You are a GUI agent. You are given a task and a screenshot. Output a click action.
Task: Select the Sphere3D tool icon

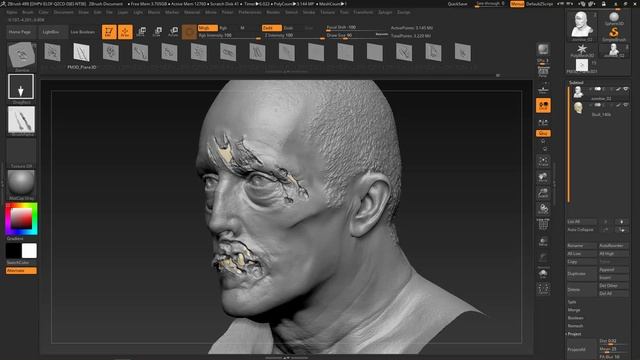coord(614,19)
